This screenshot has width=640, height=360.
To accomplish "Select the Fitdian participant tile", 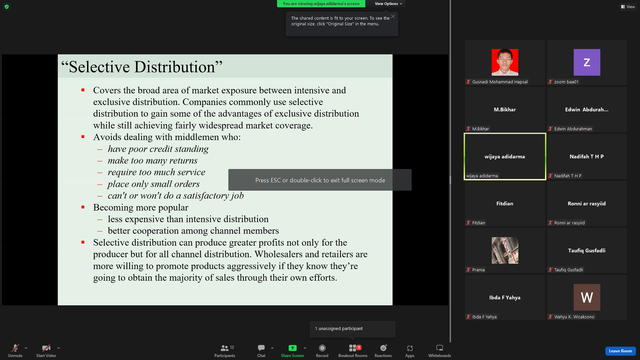I will 505,203.
